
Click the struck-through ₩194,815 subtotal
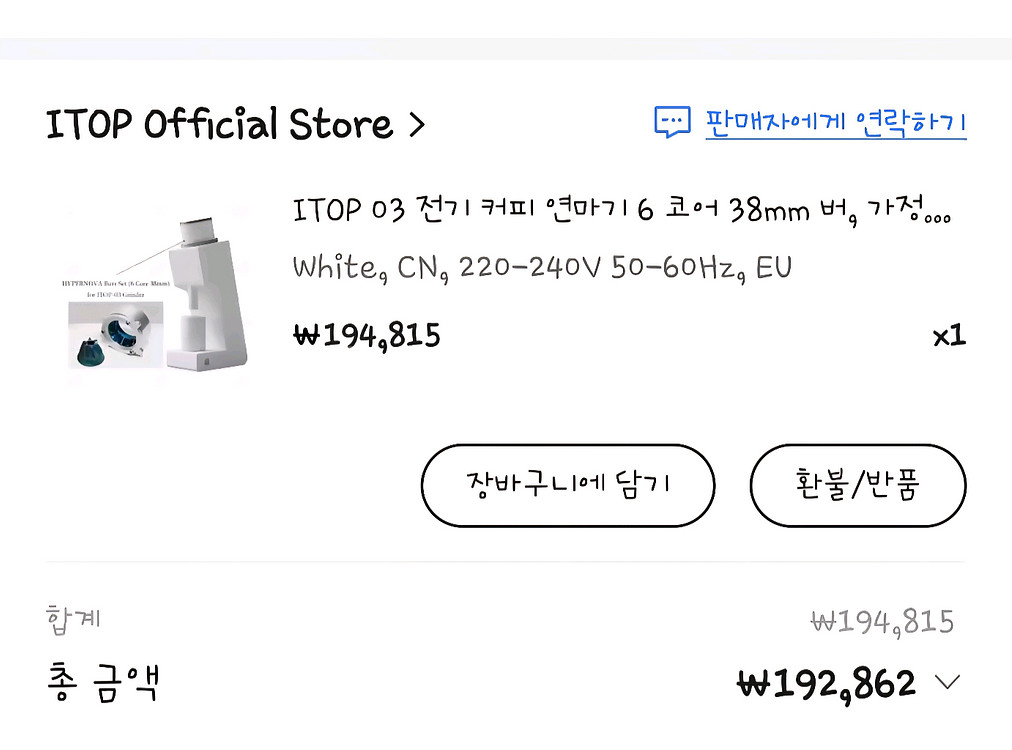[x=881, y=622]
